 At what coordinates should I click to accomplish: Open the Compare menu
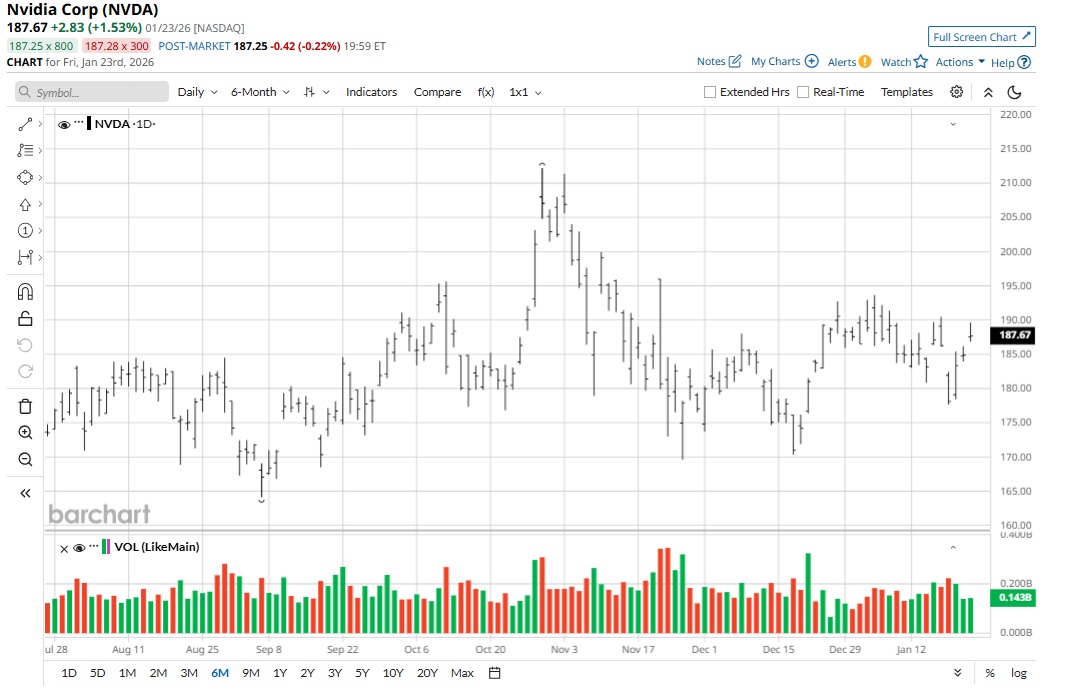pyautogui.click(x=437, y=92)
